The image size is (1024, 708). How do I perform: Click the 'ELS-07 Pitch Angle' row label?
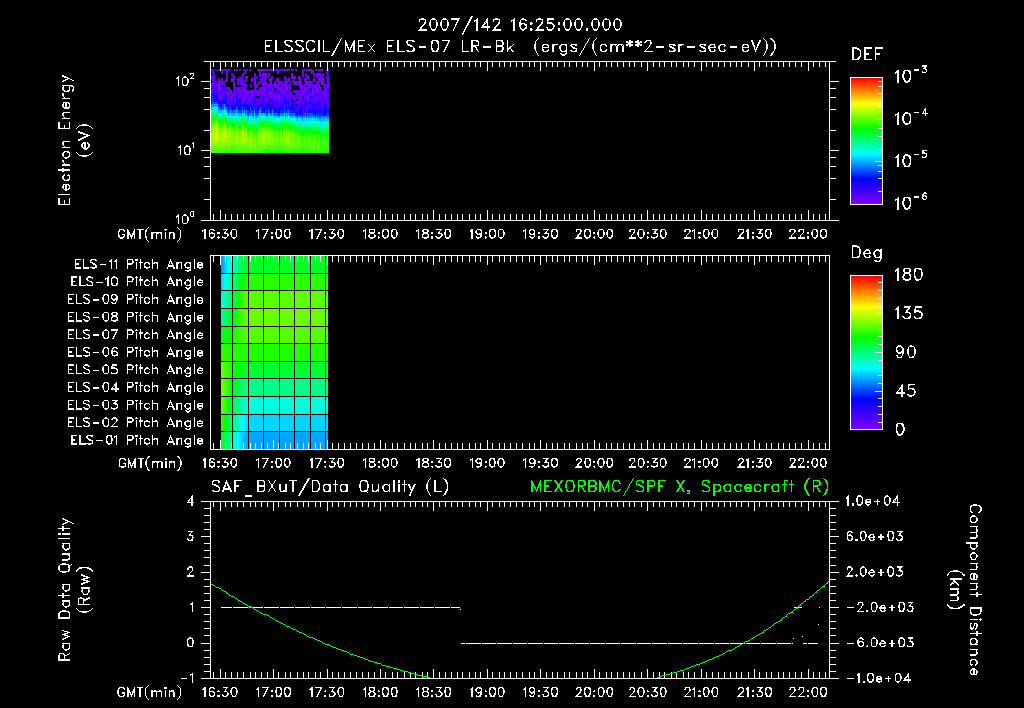(x=135, y=334)
